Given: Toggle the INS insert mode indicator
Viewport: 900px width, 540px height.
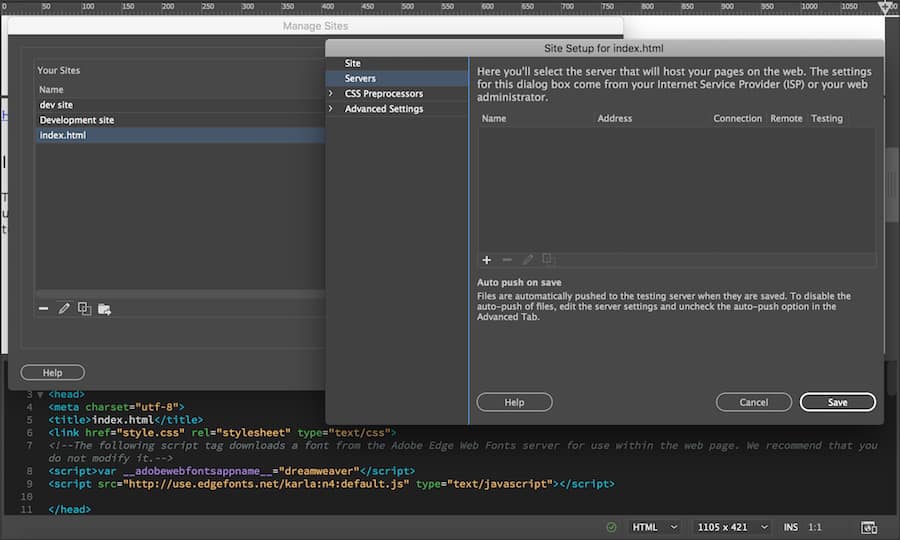Looking at the screenshot, I should tap(791, 527).
